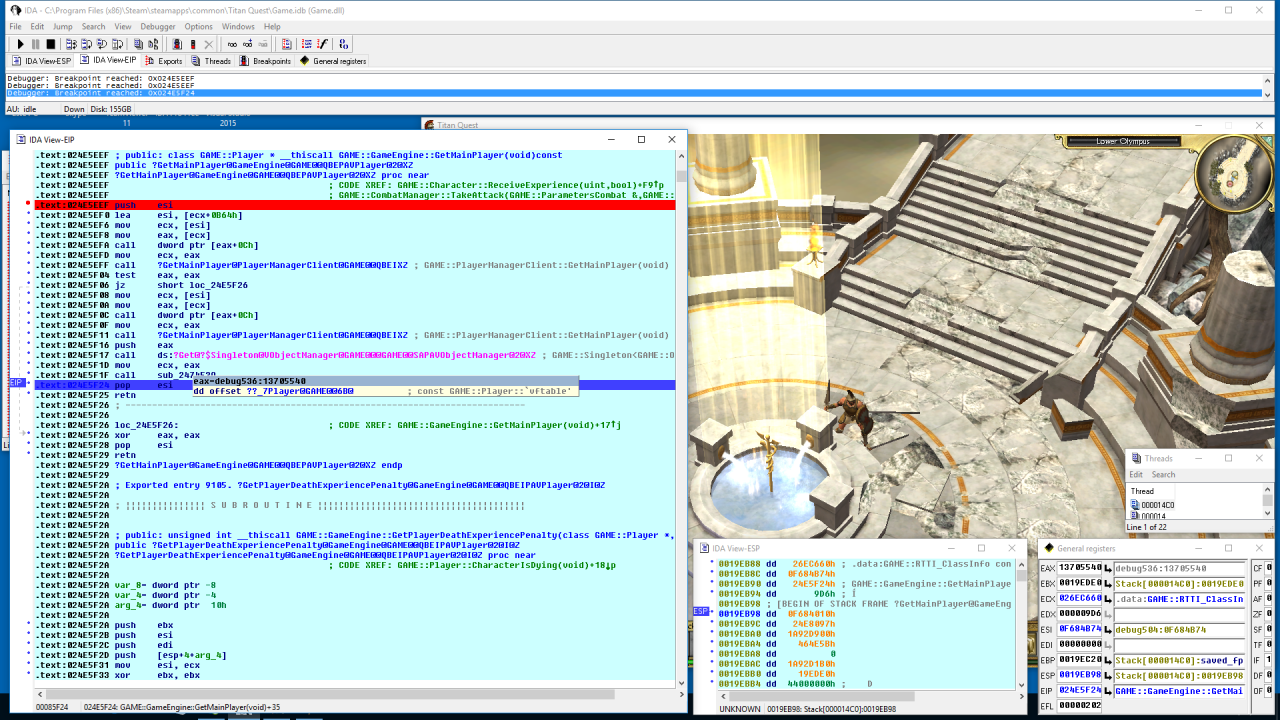Open the File menu
The image size is (1280, 720).
15,26
